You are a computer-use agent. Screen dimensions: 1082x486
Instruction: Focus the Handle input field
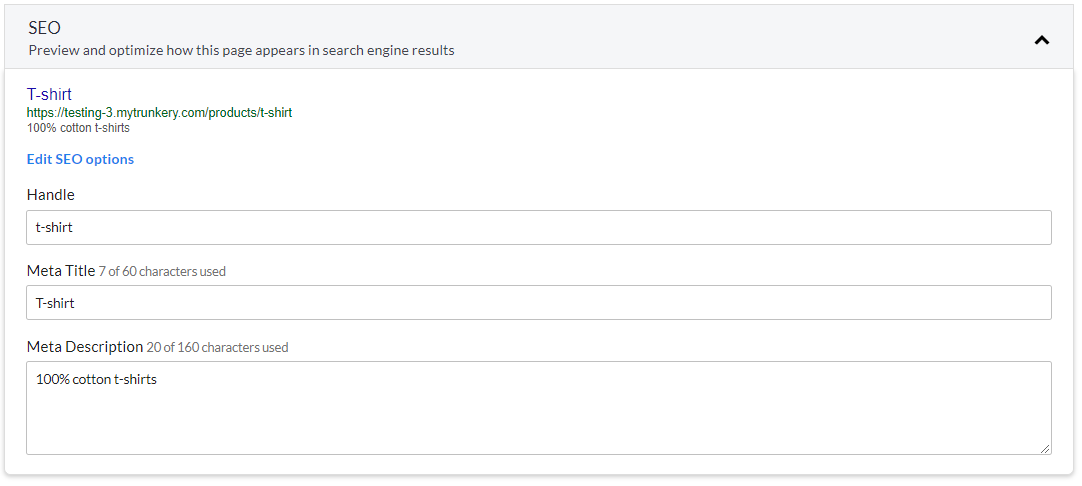coord(539,228)
